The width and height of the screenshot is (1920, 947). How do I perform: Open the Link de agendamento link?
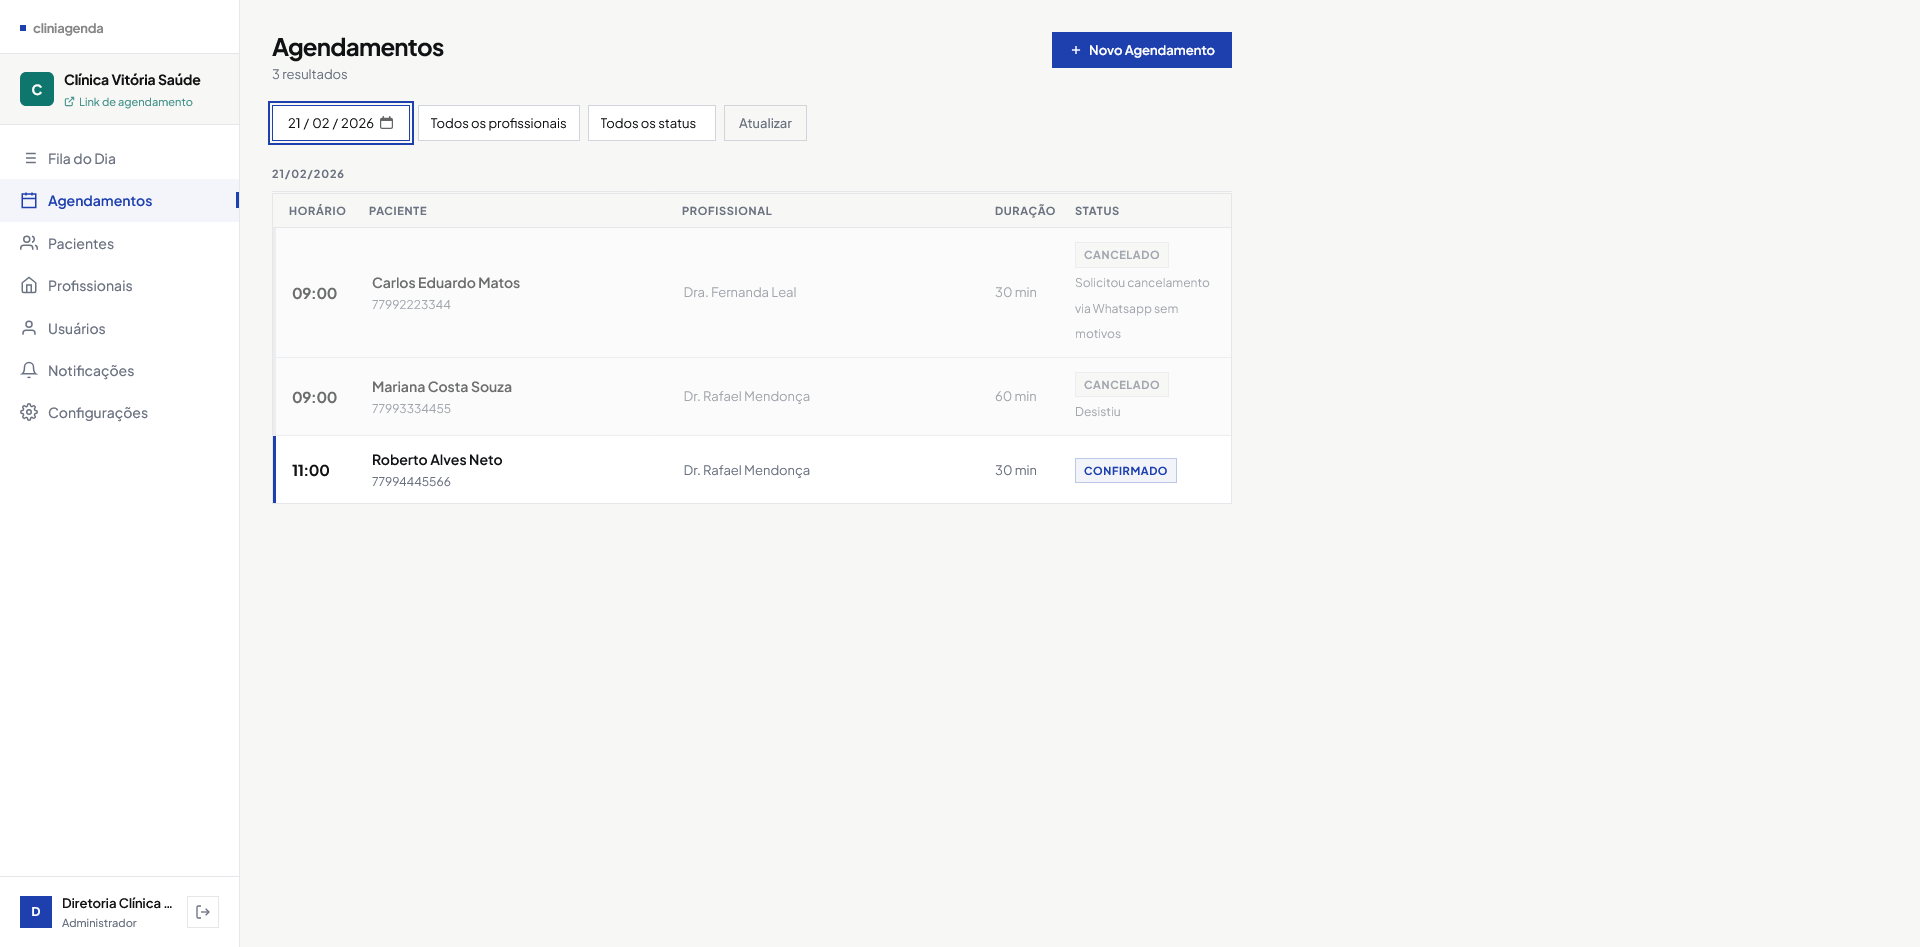[135, 102]
